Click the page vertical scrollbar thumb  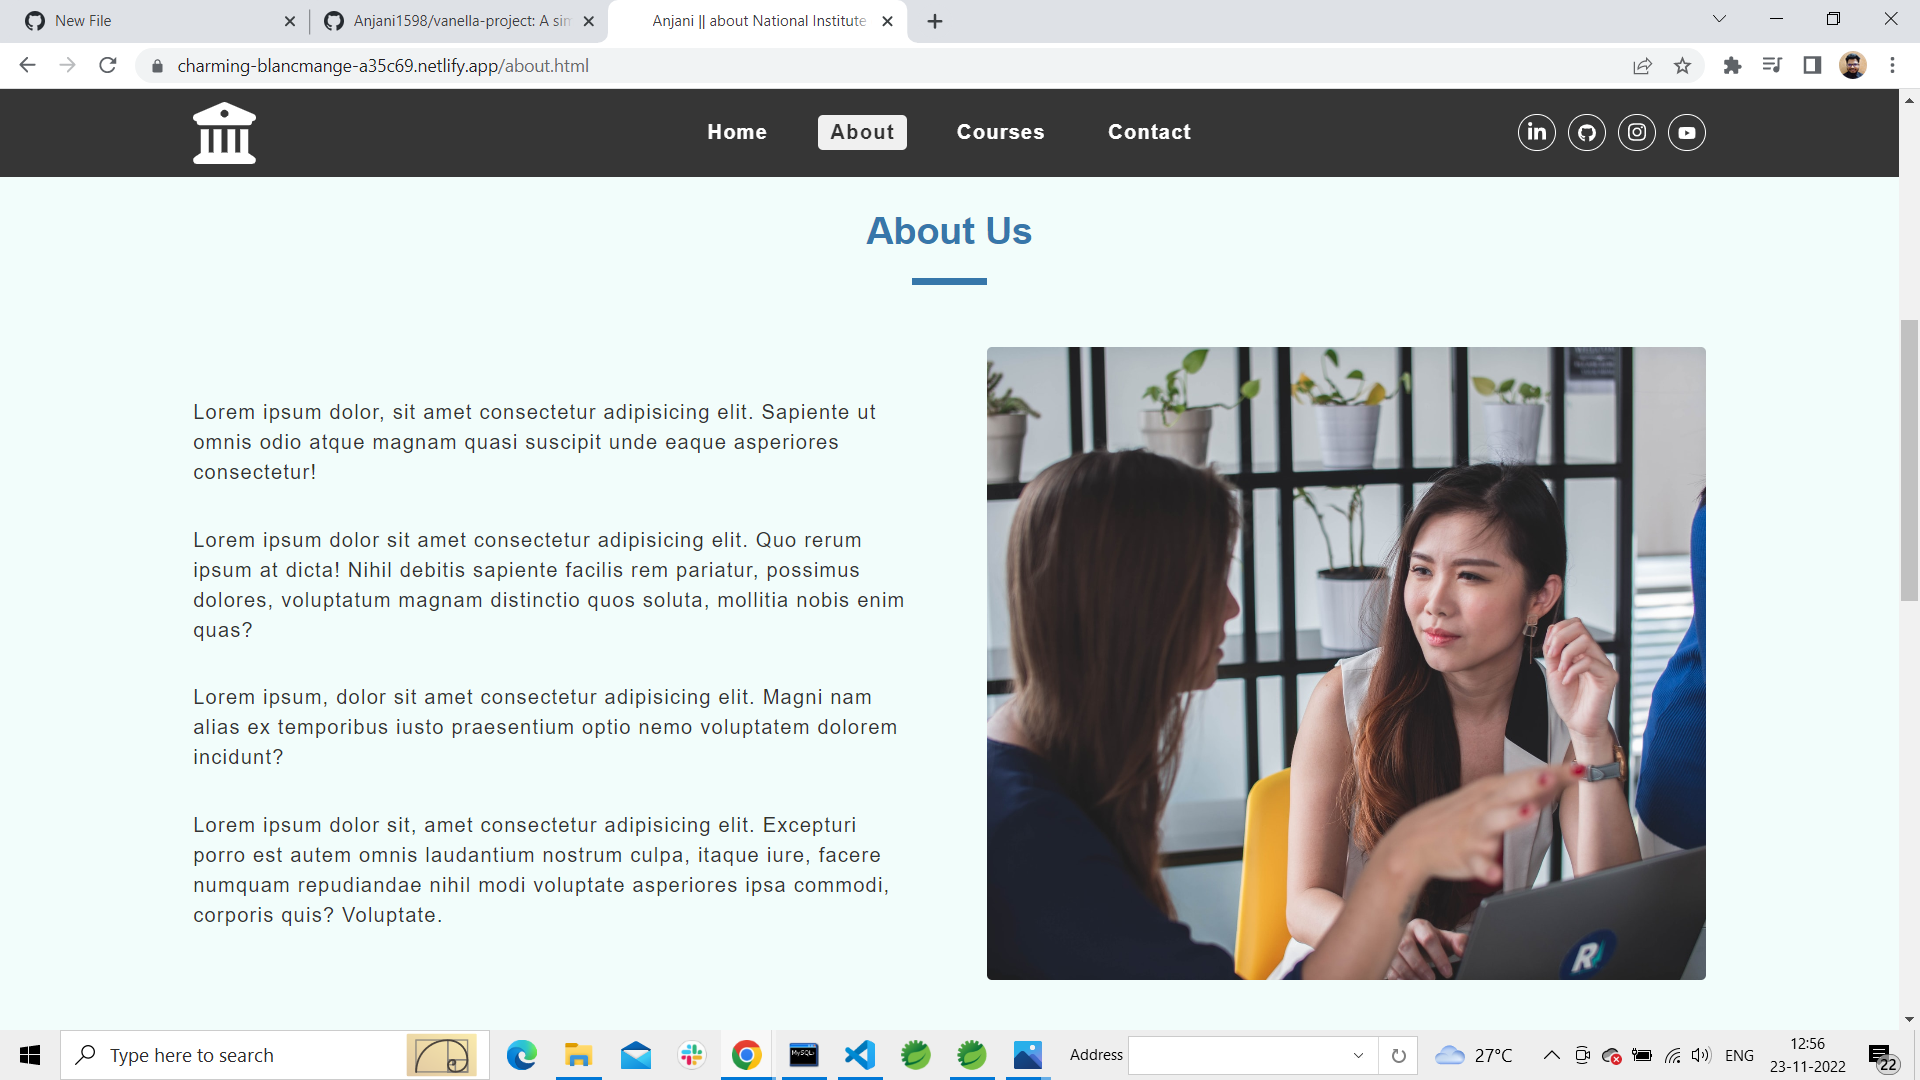pos(1909,460)
